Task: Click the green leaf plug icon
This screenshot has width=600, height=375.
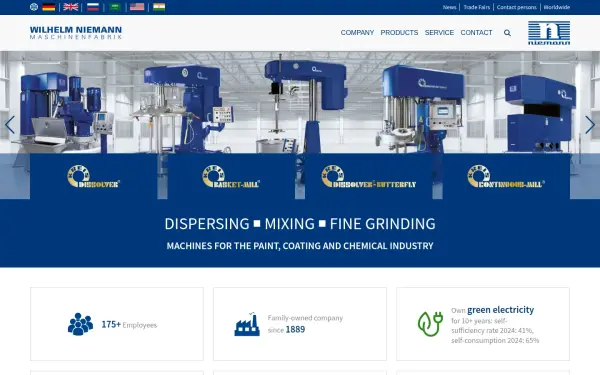Action: [430, 324]
